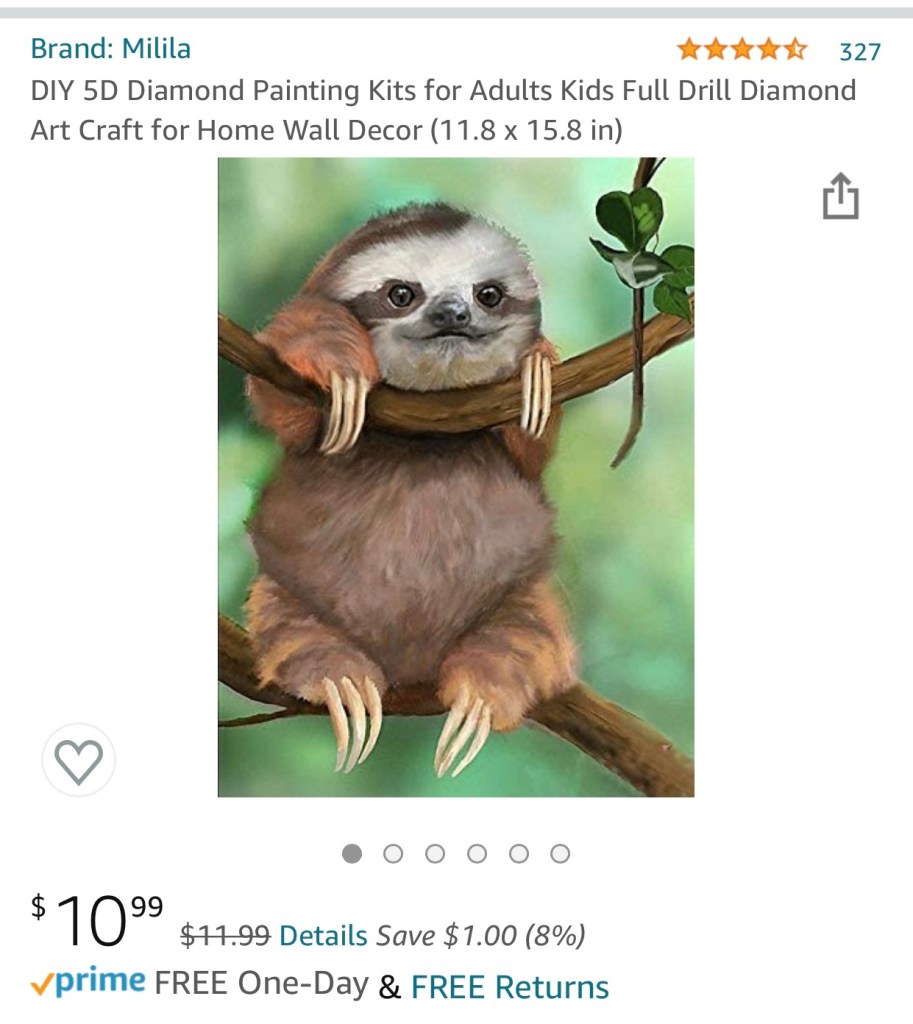Open the FREE Returns link
913x1024 pixels.
point(509,987)
